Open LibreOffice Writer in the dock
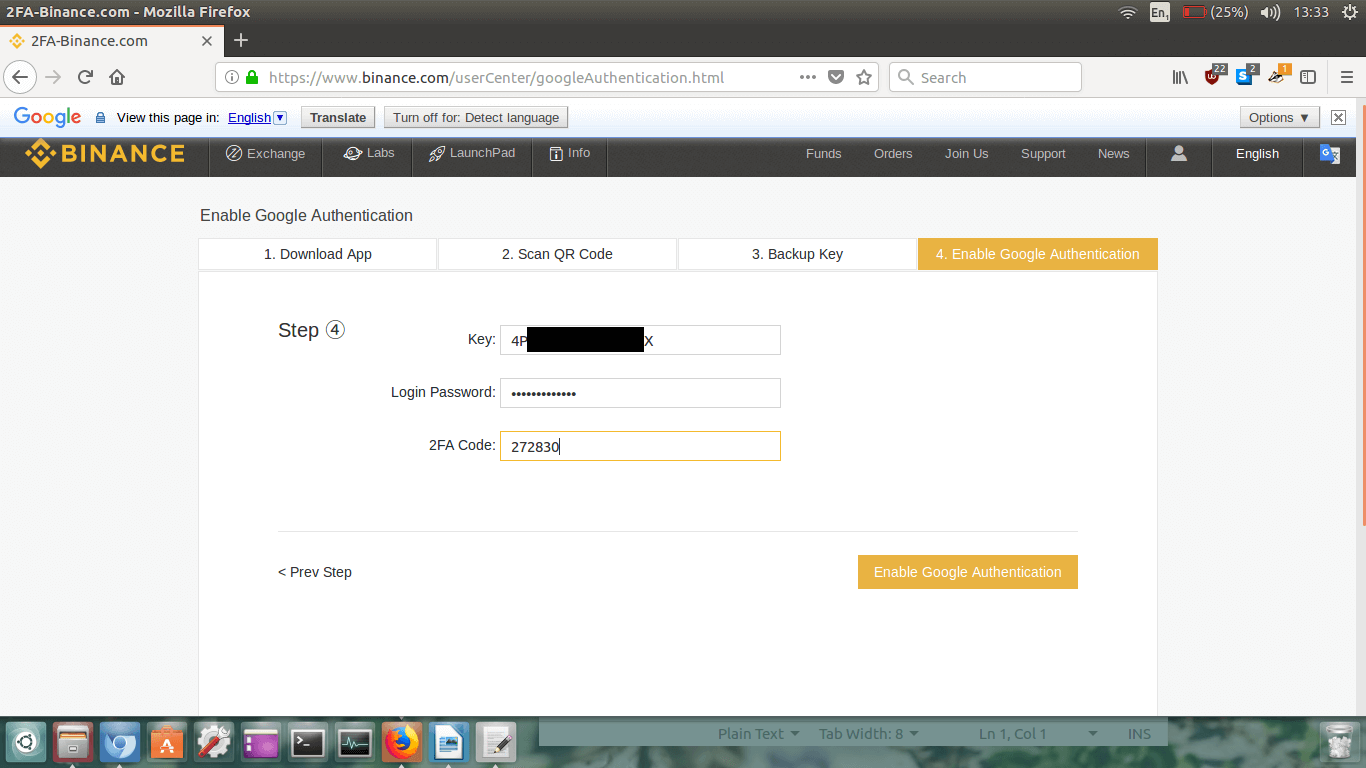The width and height of the screenshot is (1366, 768). pyautogui.click(x=449, y=743)
